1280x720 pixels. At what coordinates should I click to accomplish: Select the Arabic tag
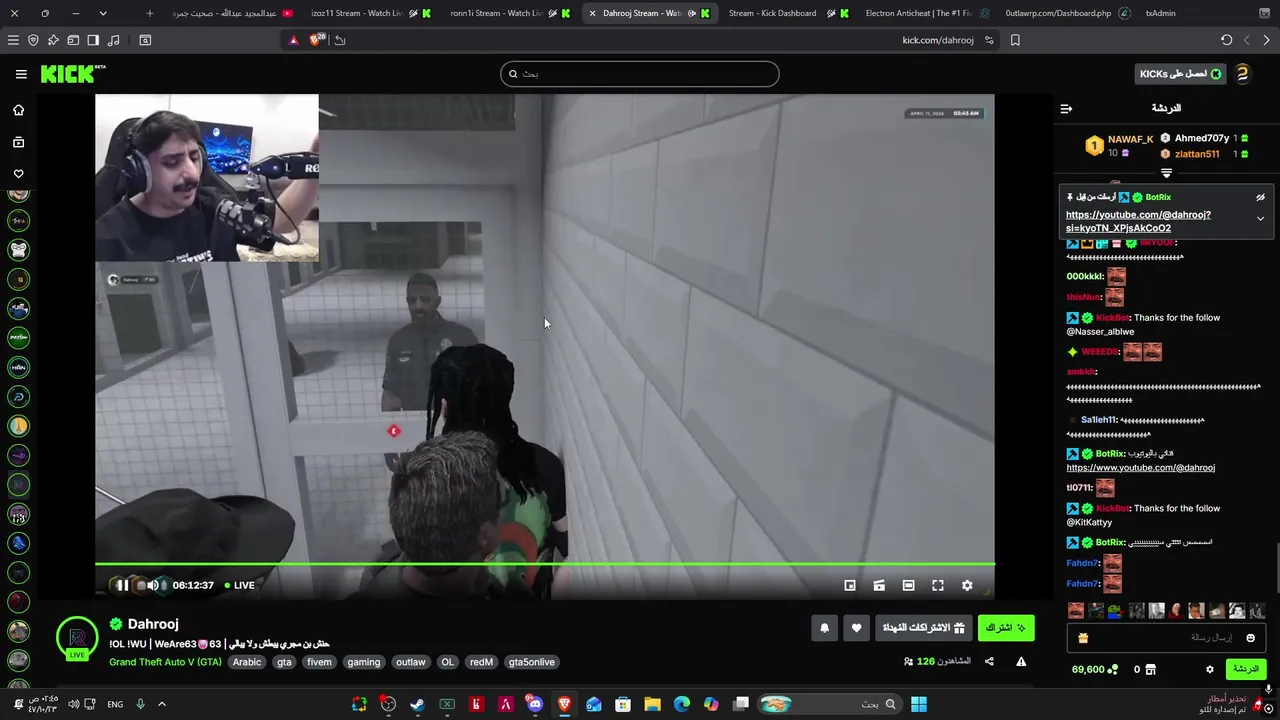[x=247, y=662]
